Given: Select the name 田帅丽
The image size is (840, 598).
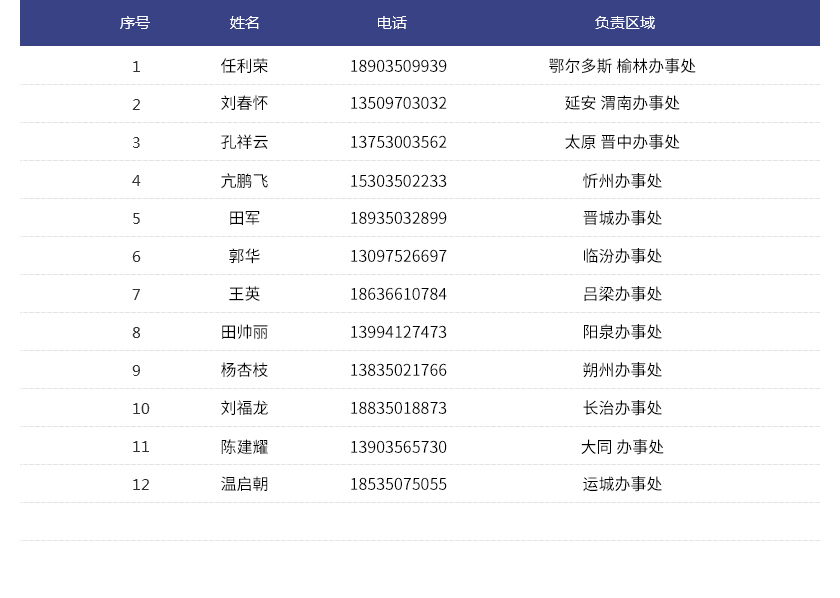Looking at the screenshot, I should 244,332.
